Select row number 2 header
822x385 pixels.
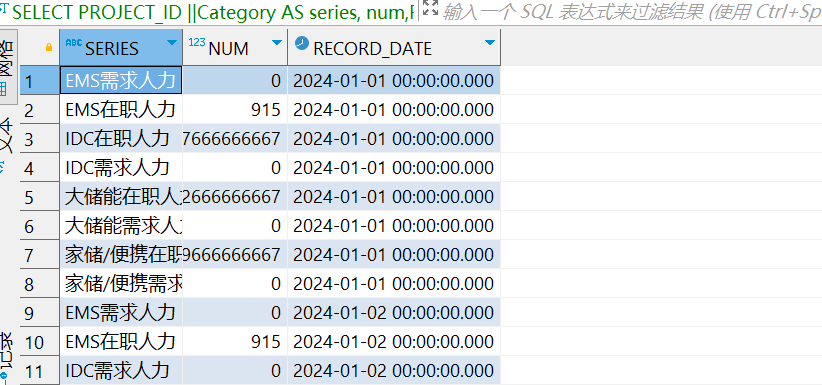point(40,110)
